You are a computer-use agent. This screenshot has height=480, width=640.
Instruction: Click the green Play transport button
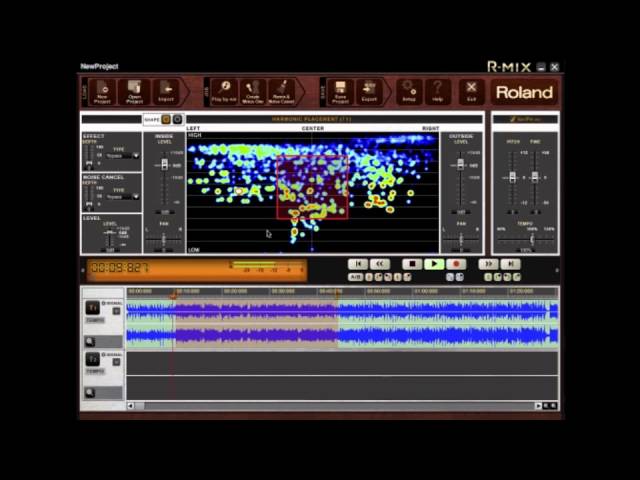click(434, 264)
